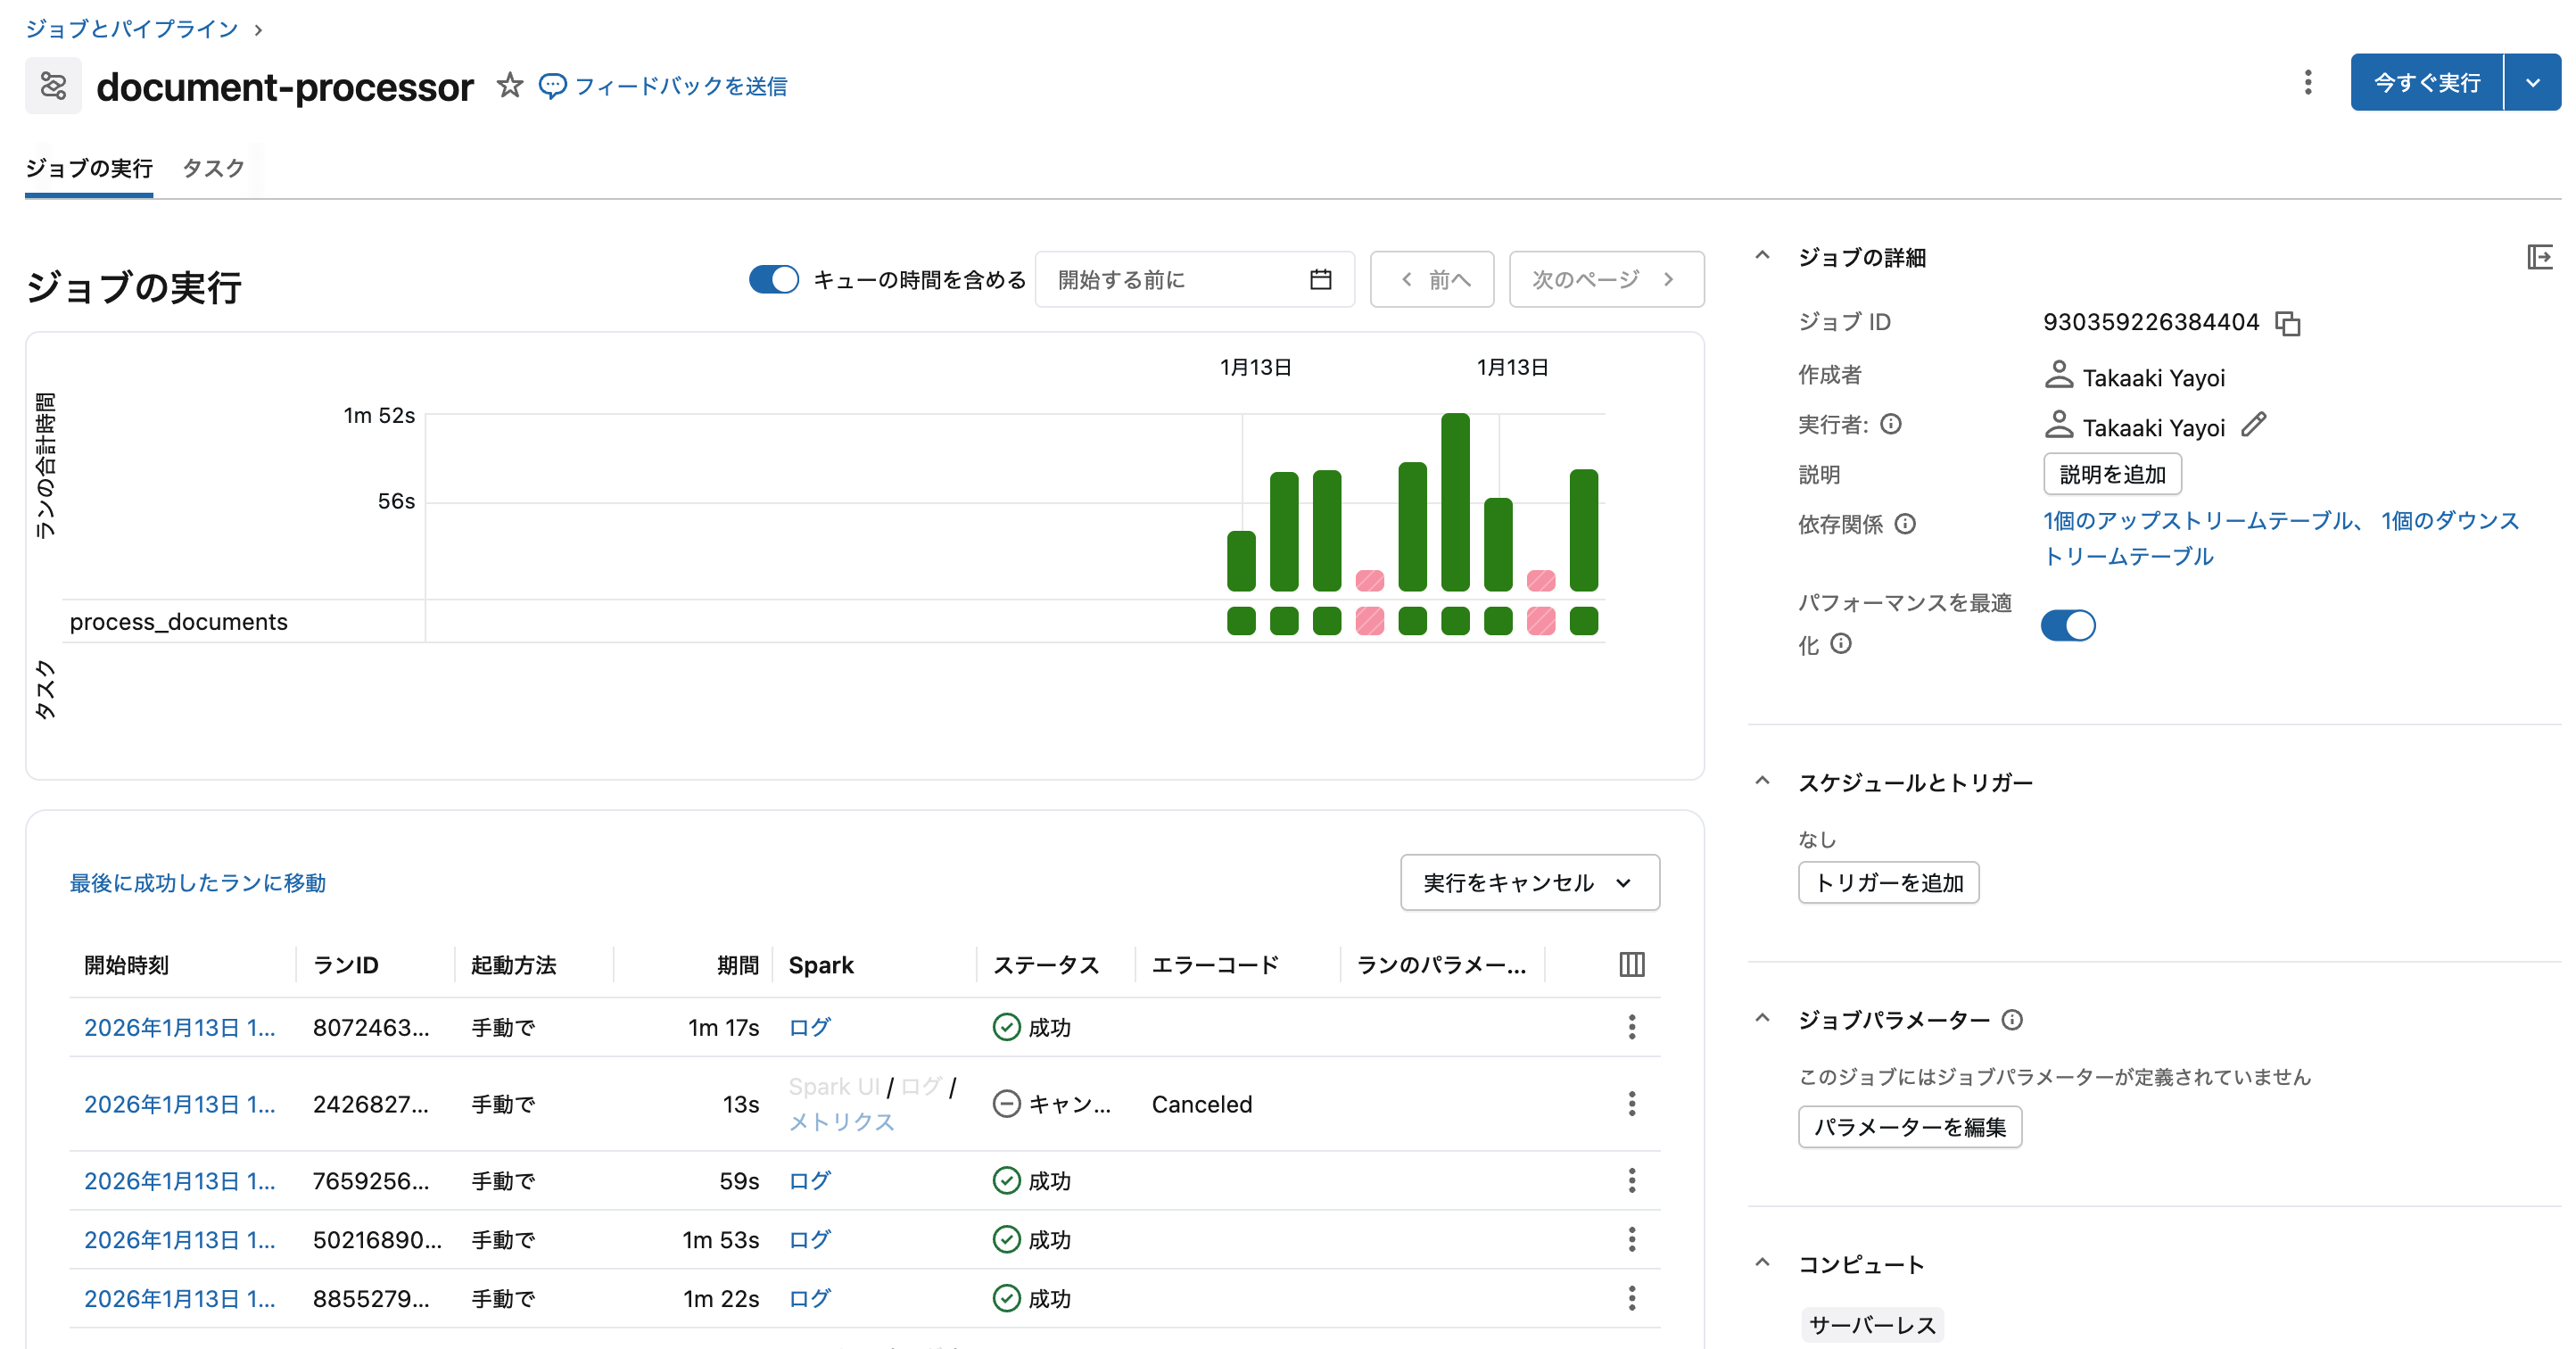Image resolution: width=2576 pixels, height=1349 pixels.
Task: Disable パフォーマンスを最適化 switch
Action: pos(2068,625)
